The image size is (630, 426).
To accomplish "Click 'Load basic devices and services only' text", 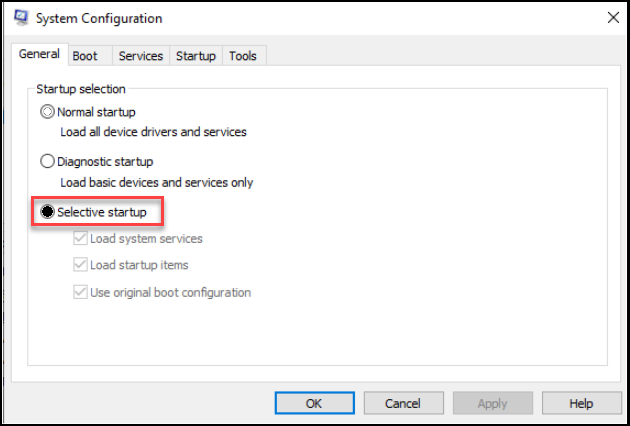I will (157, 182).
